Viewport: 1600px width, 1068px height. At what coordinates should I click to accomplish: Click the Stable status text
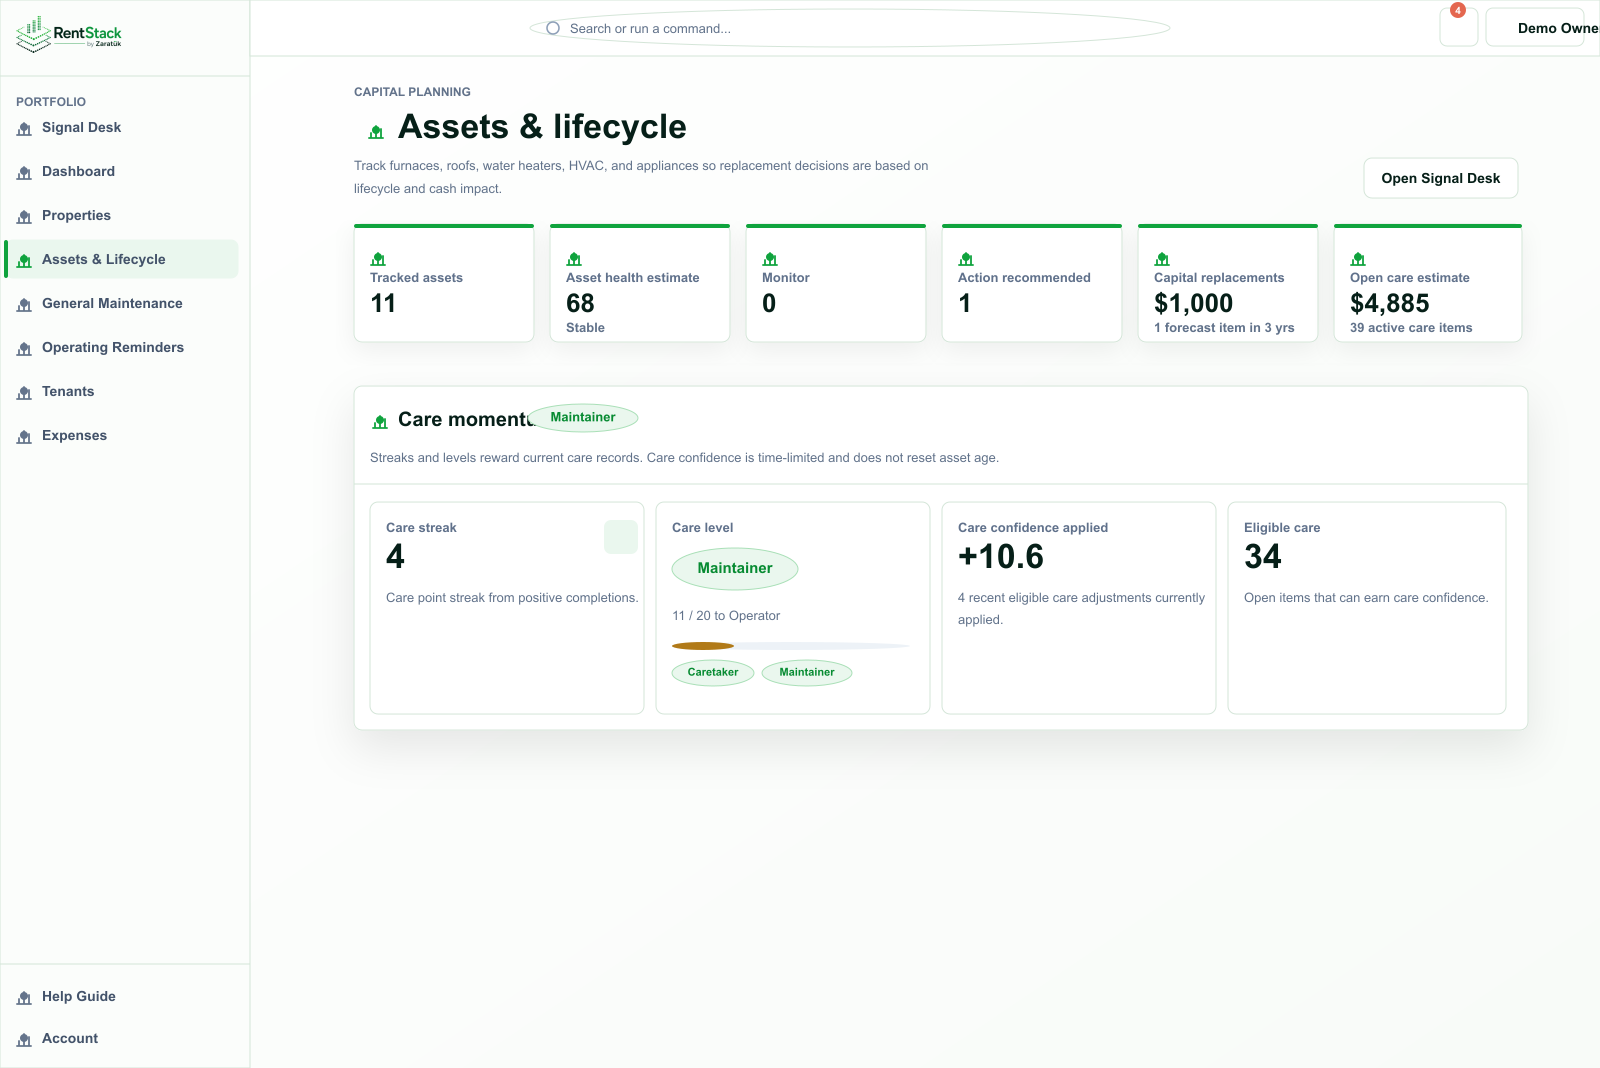[585, 327]
